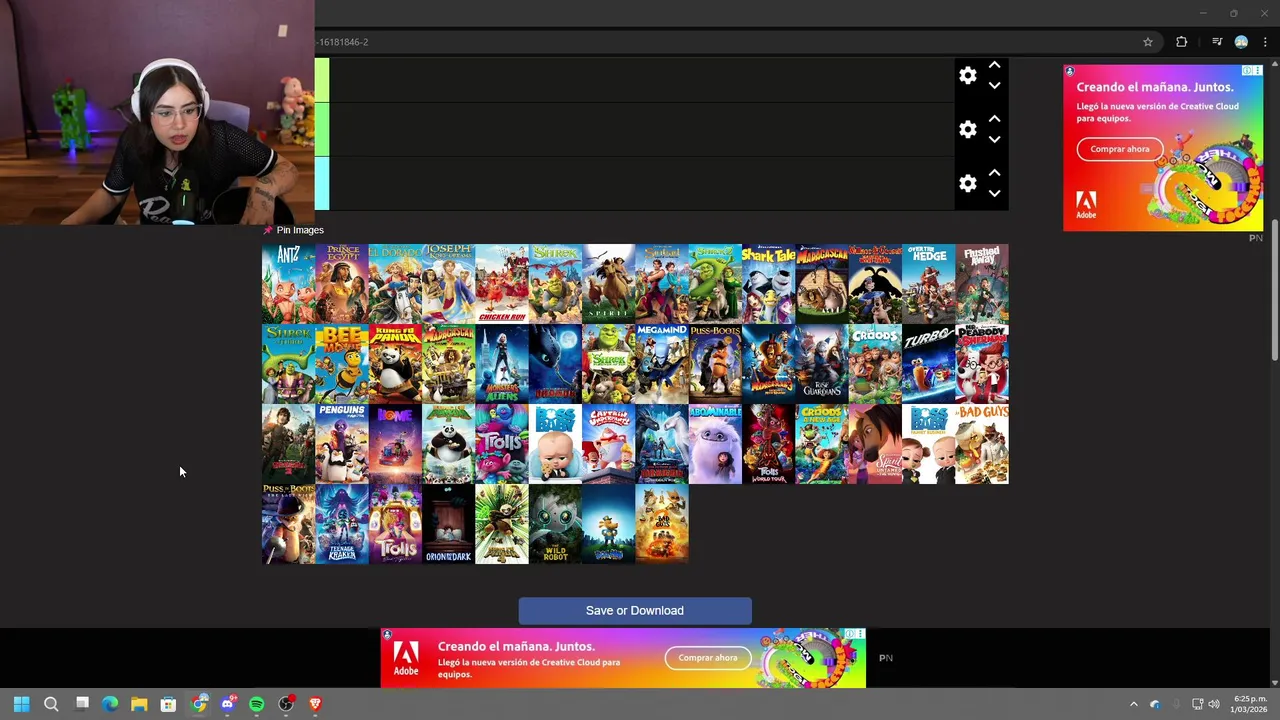Open OBS Studio from the taskbar
The height and width of the screenshot is (720, 1280).
pyautogui.click(x=286, y=704)
